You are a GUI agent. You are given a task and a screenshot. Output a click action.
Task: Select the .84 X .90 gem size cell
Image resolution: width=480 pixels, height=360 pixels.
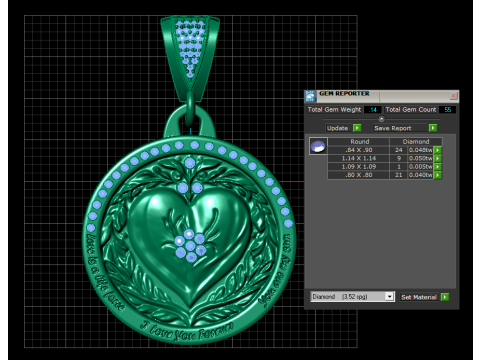[x=359, y=150]
